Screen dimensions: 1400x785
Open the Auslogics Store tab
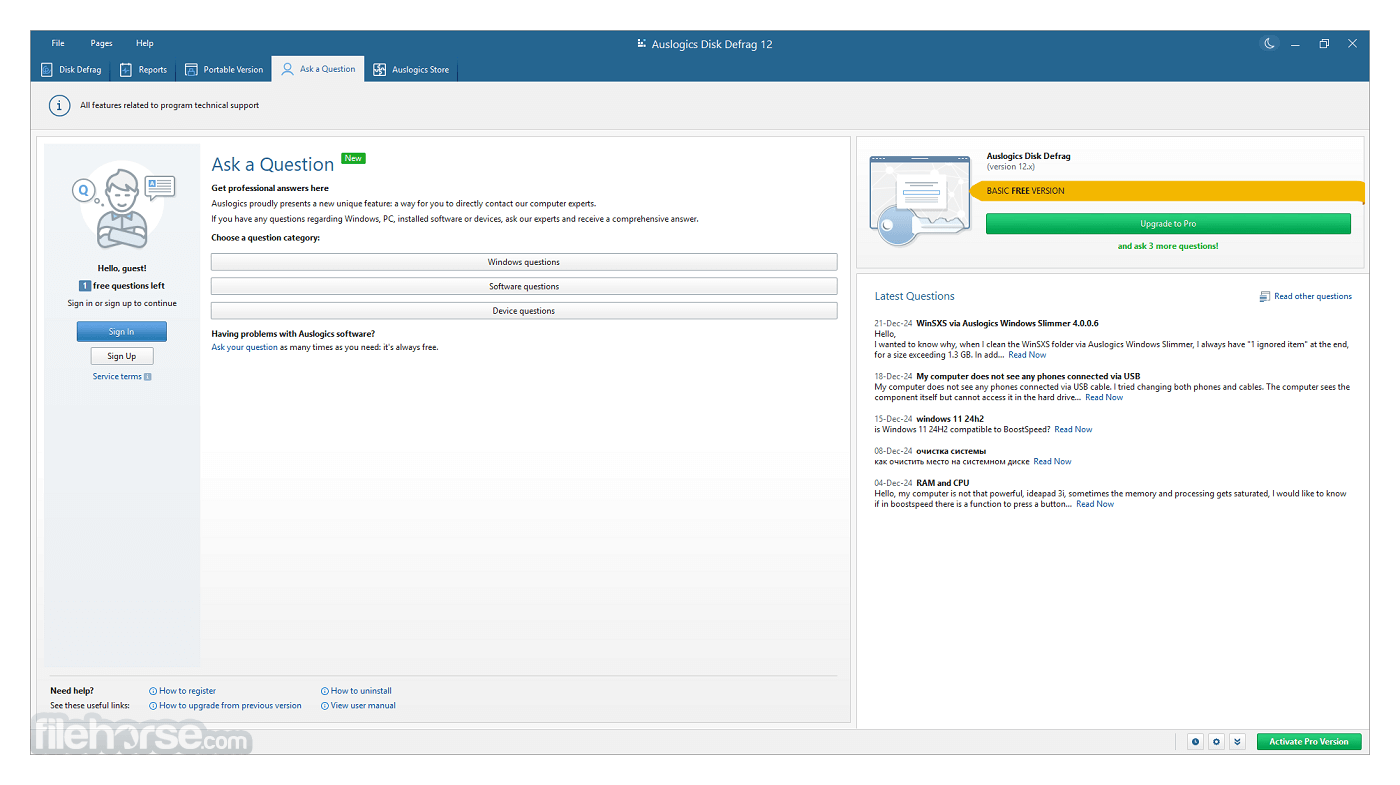411,70
